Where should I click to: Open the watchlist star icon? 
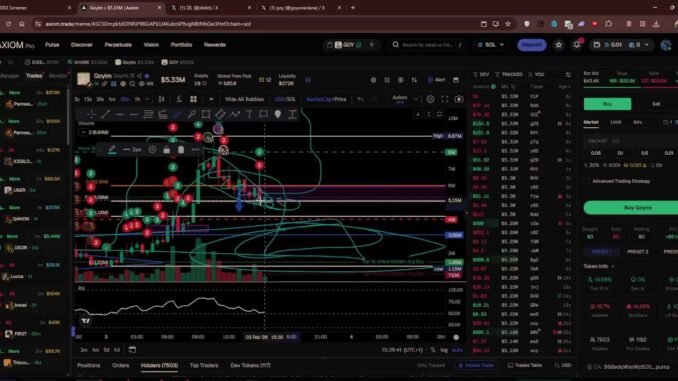point(559,45)
